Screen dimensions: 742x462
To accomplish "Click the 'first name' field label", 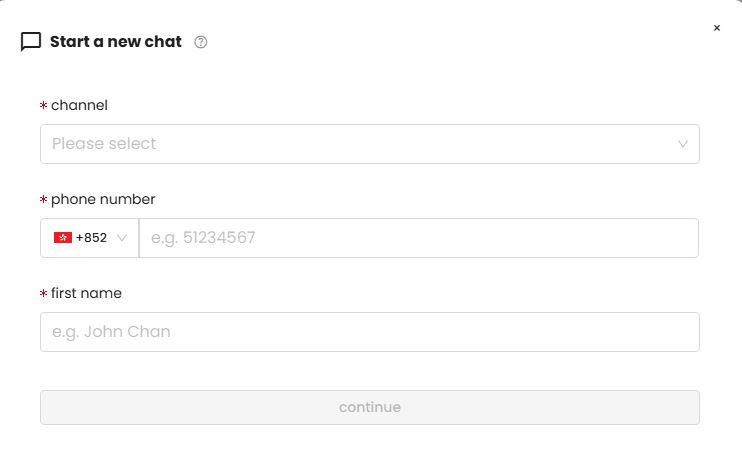I will pos(86,293).
